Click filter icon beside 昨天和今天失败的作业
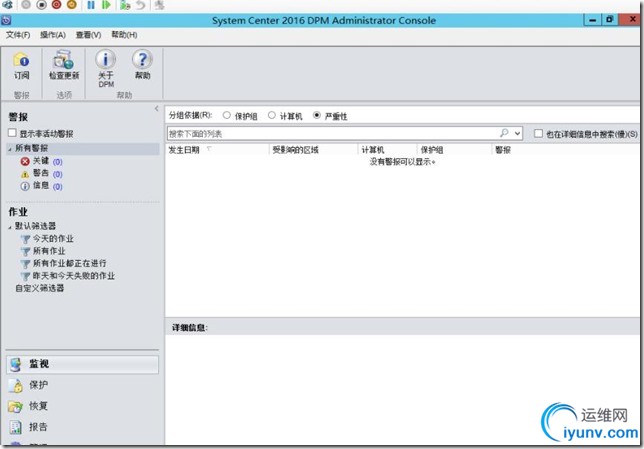This screenshot has width=644, height=449. 25,276
